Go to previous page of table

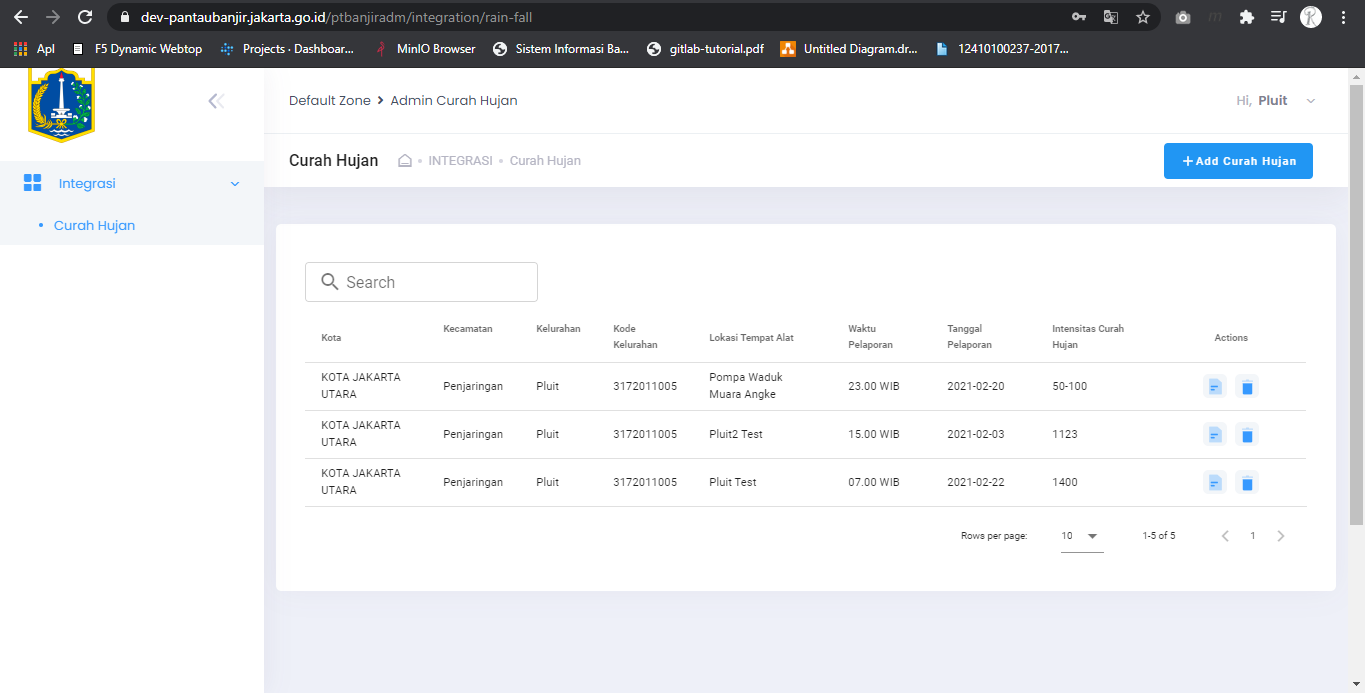pyautogui.click(x=1225, y=536)
